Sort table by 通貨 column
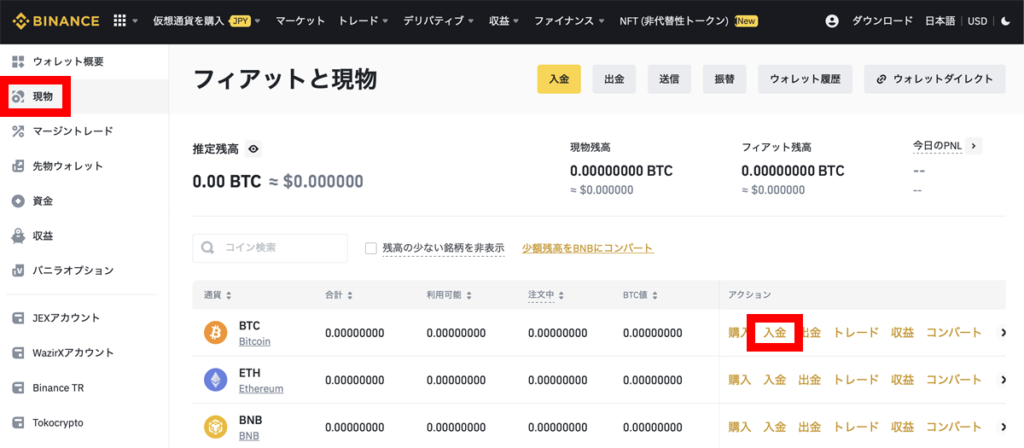This screenshot has height=448, width=1024. click(x=217, y=295)
